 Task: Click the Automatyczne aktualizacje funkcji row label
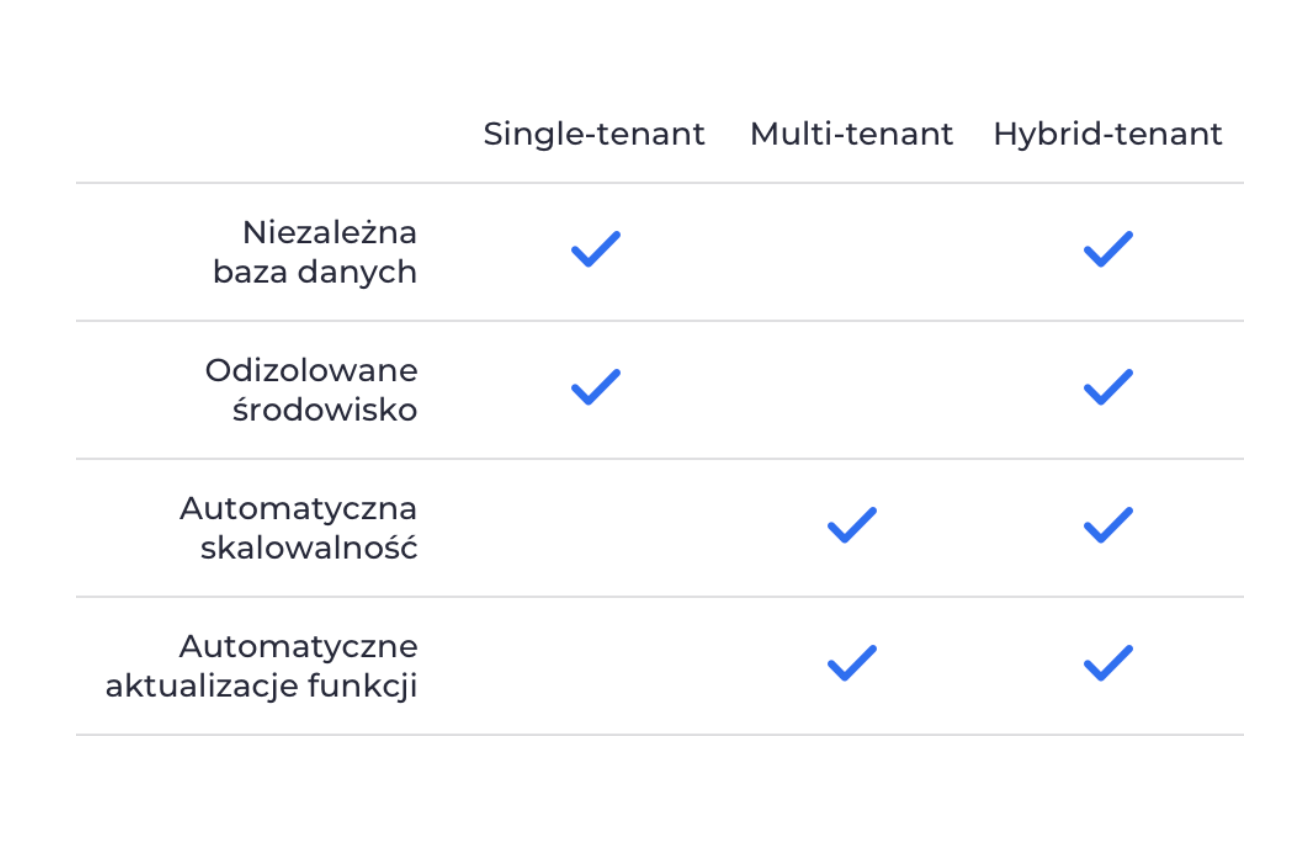[x=261, y=666]
